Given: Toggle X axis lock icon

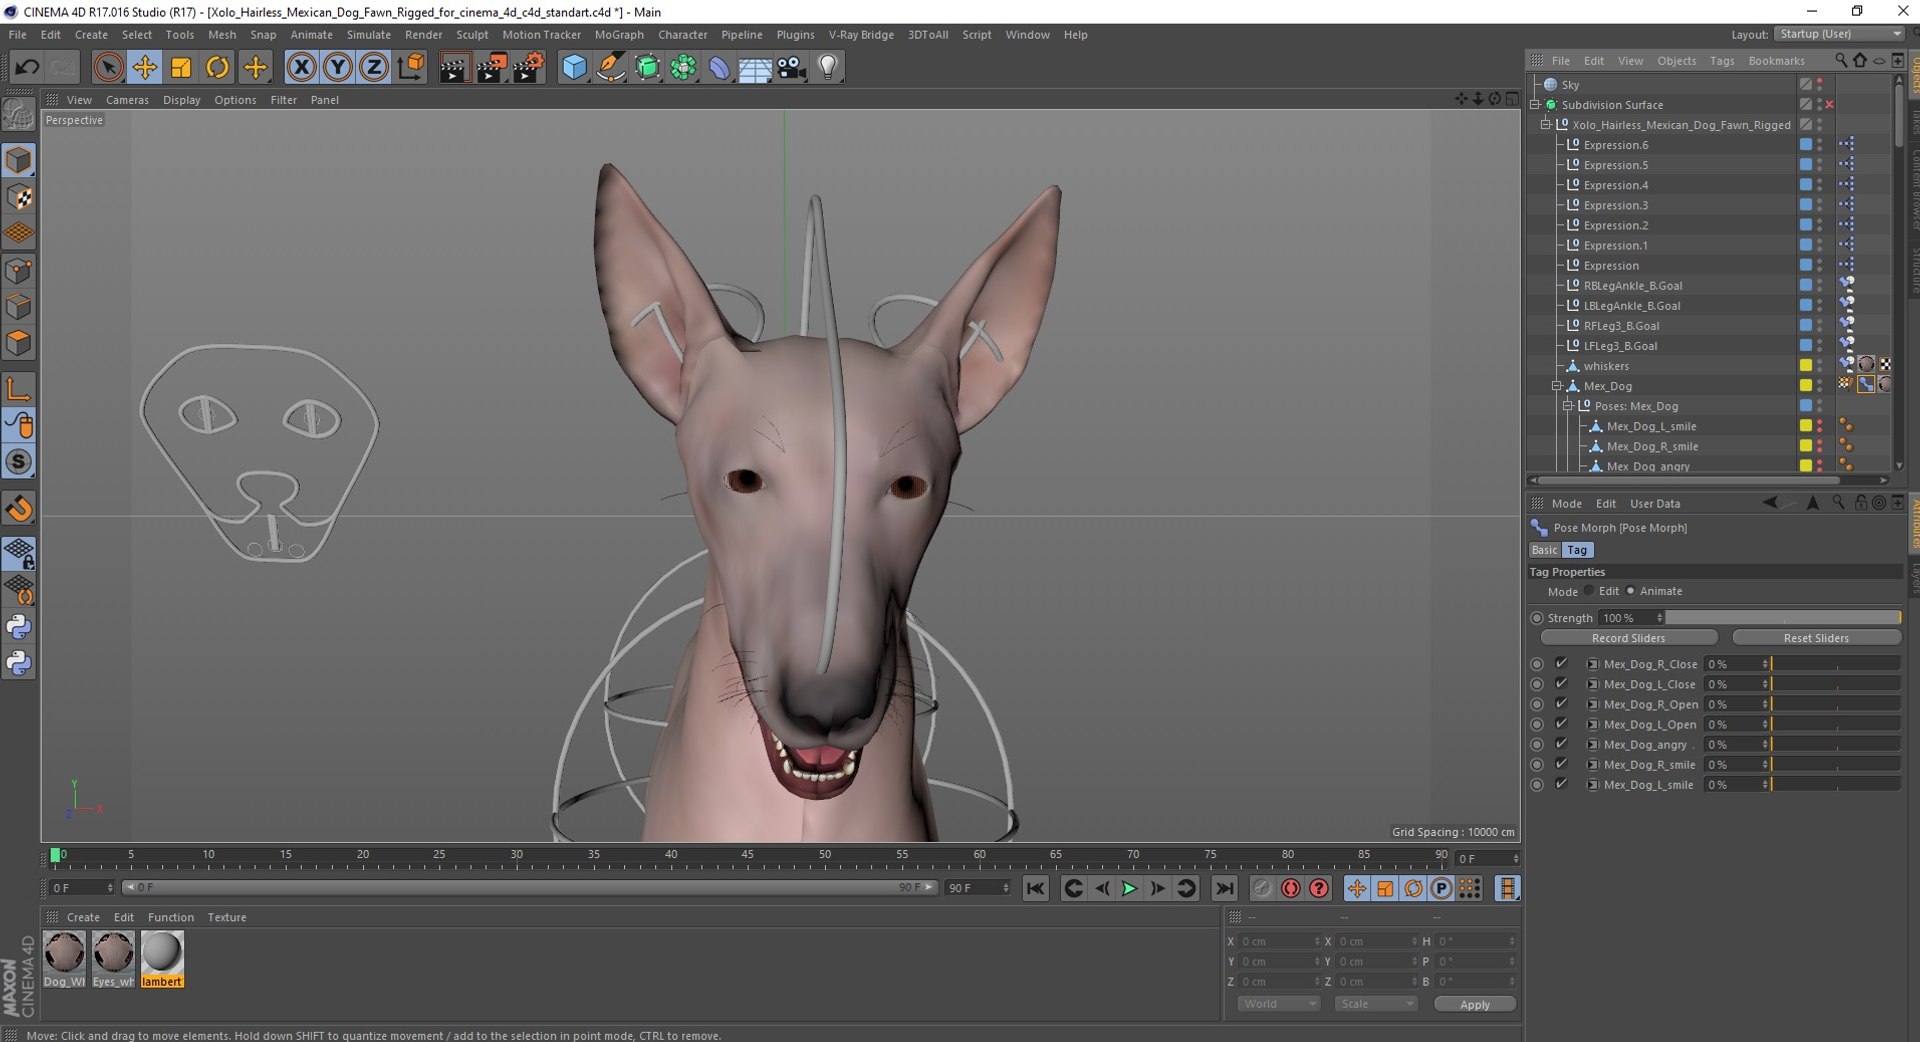Looking at the screenshot, I should click(x=301, y=67).
